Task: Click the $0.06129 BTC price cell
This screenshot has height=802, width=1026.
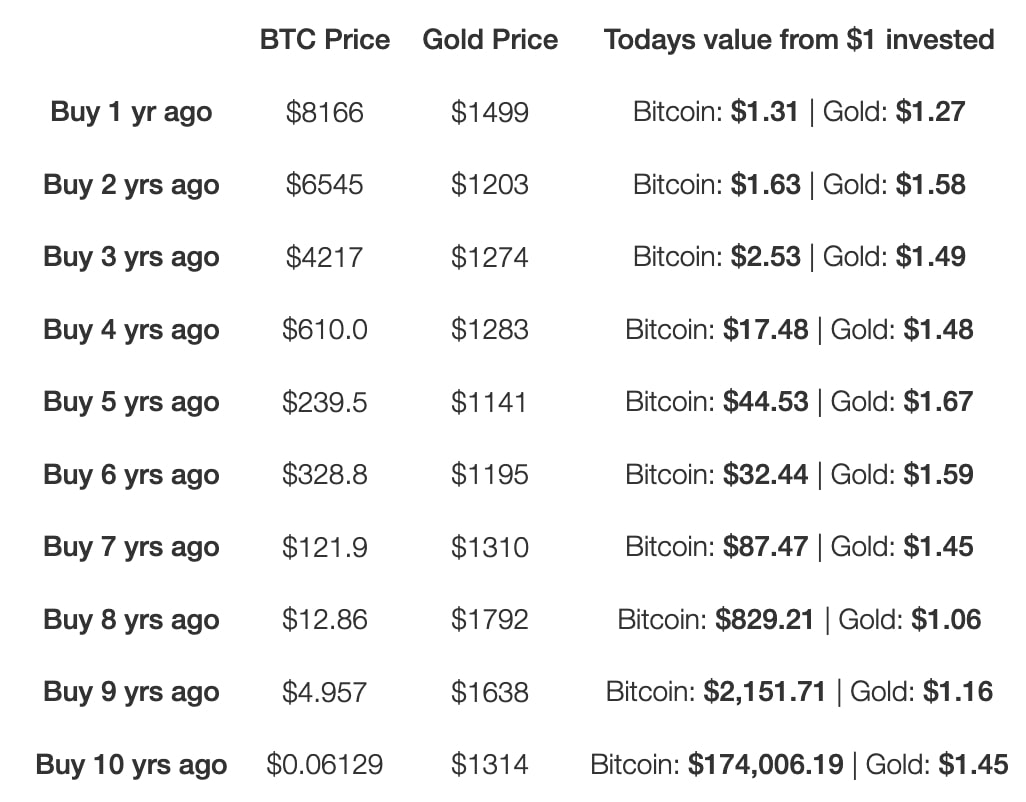Action: point(324,766)
